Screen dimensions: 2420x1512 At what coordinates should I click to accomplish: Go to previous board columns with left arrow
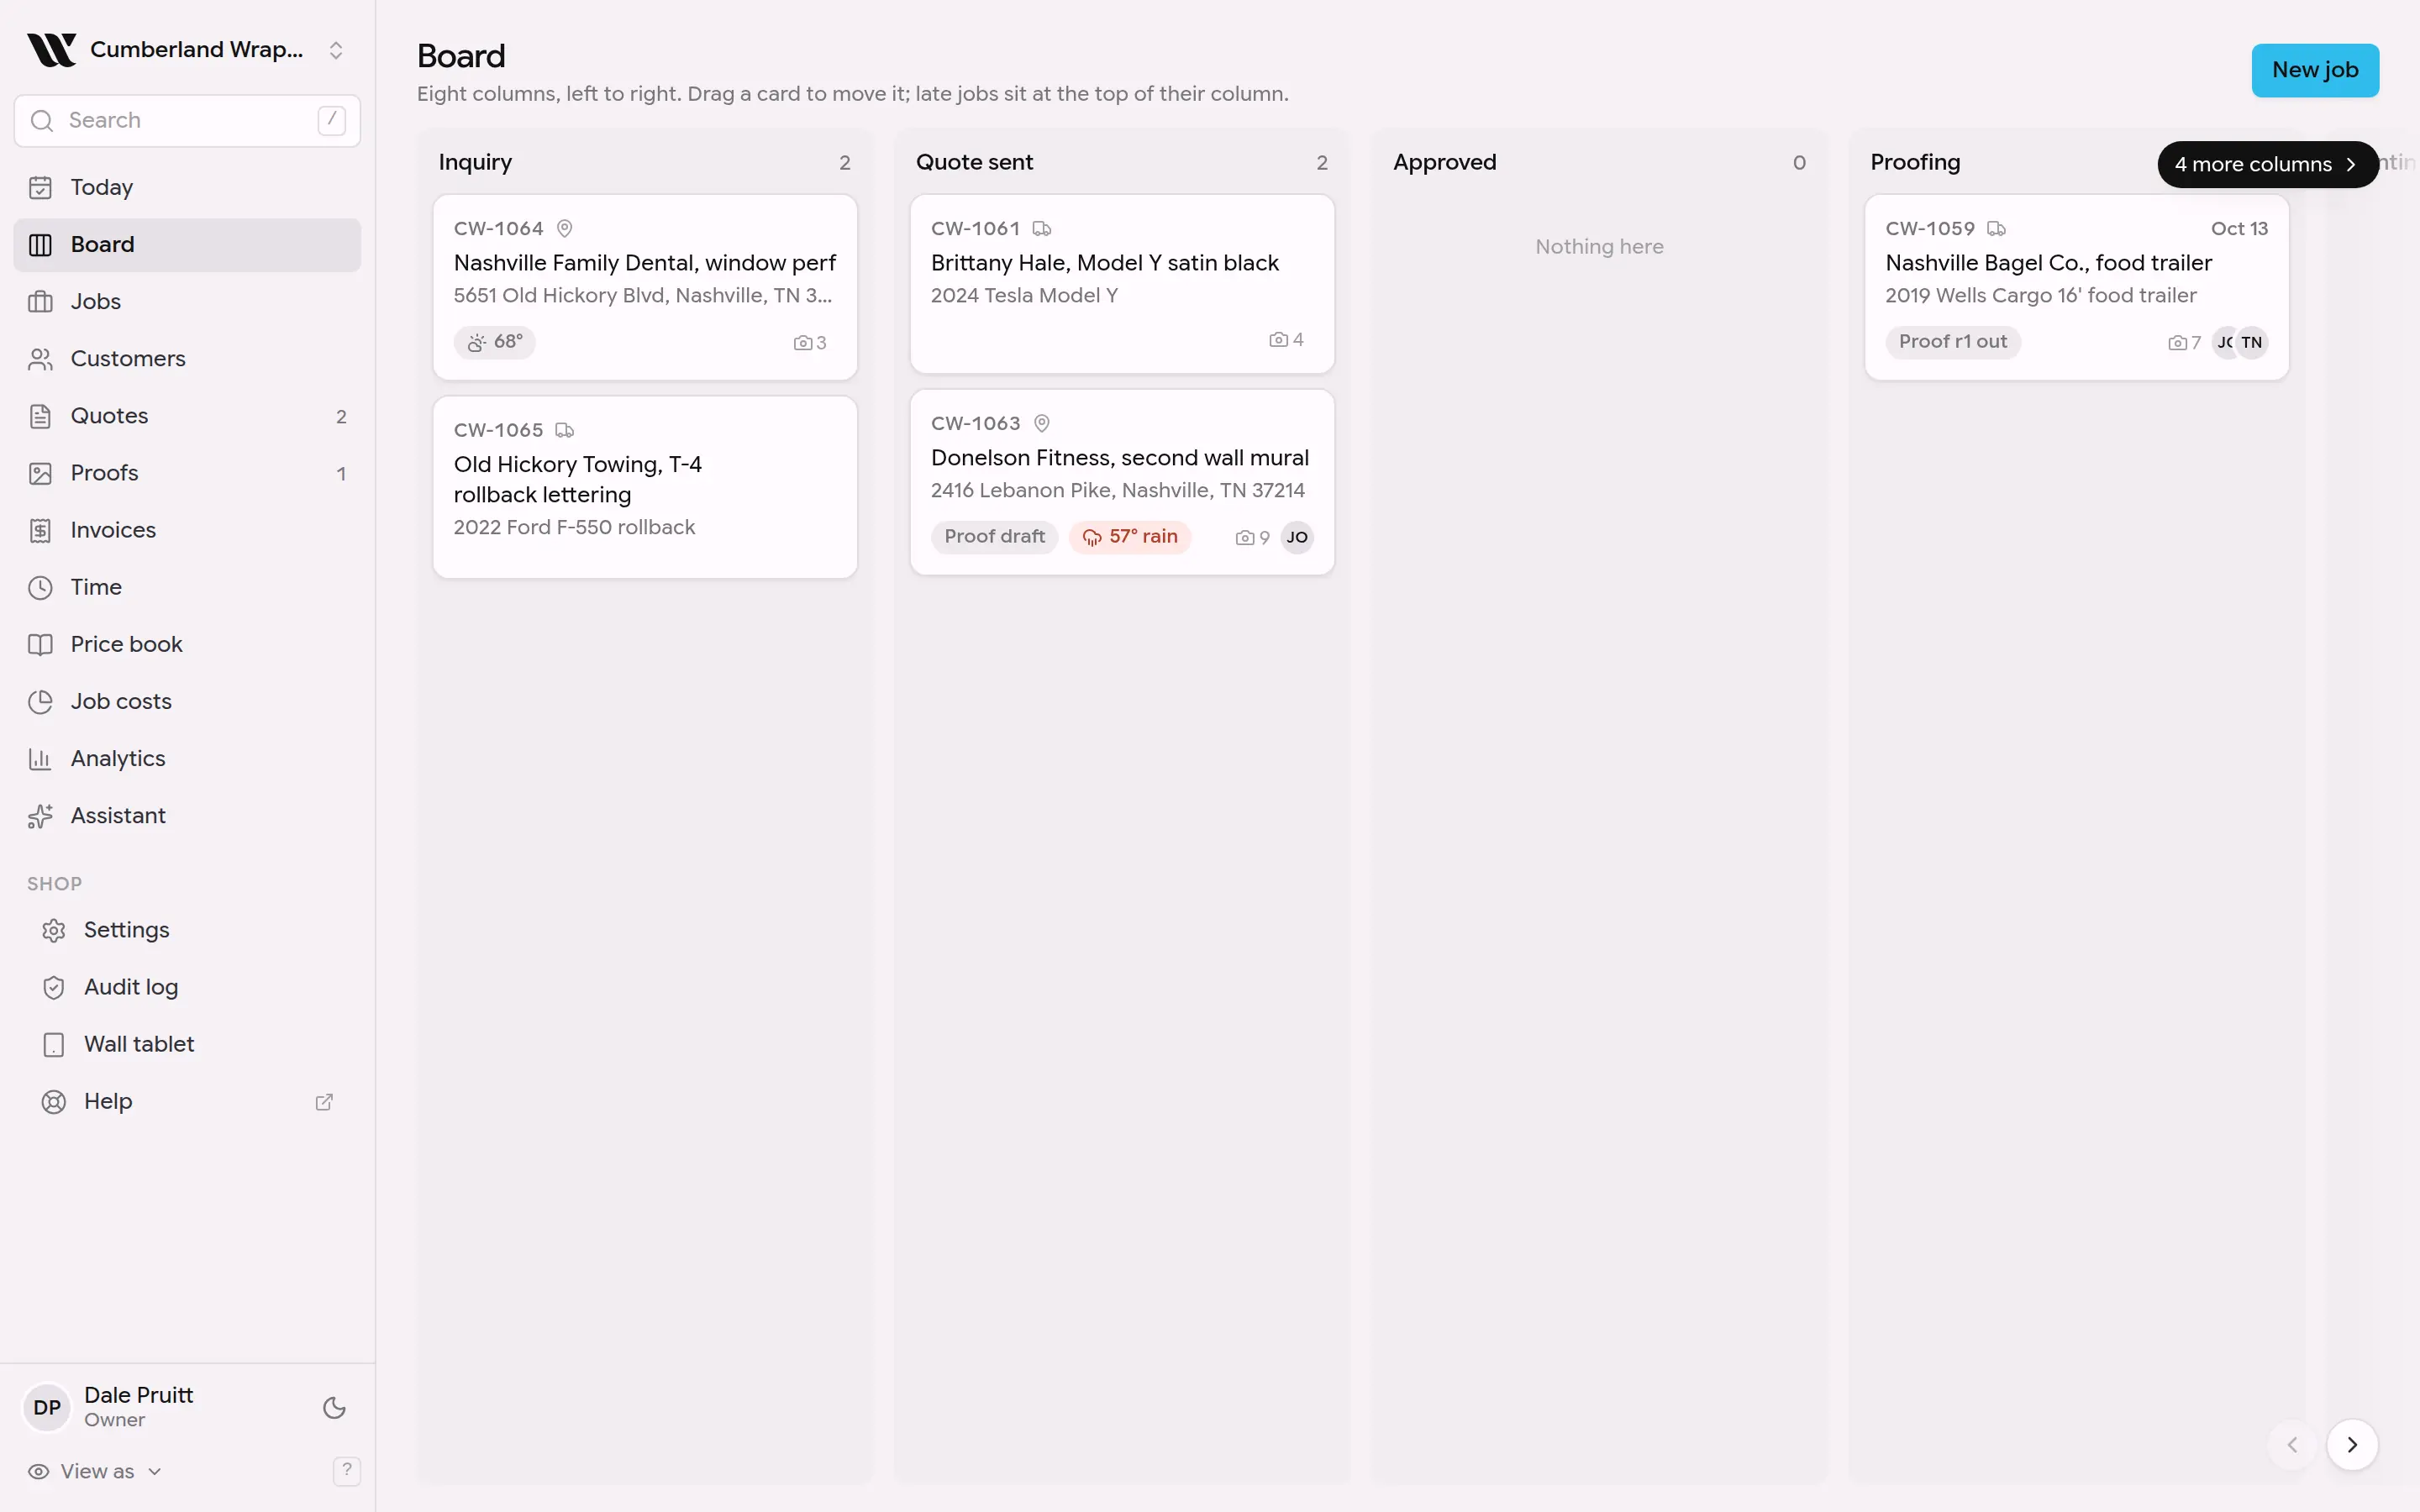(x=2292, y=1444)
